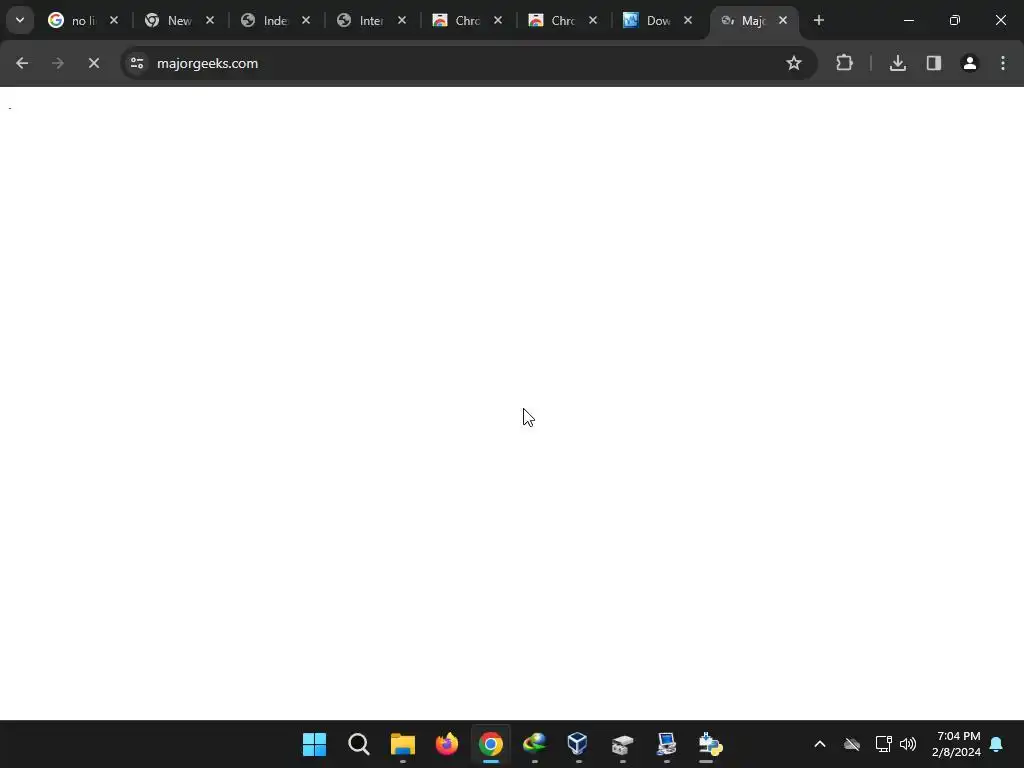The image size is (1024, 768).
Task: Click the OneDrive cloud tray icon
Action: (x=852, y=744)
